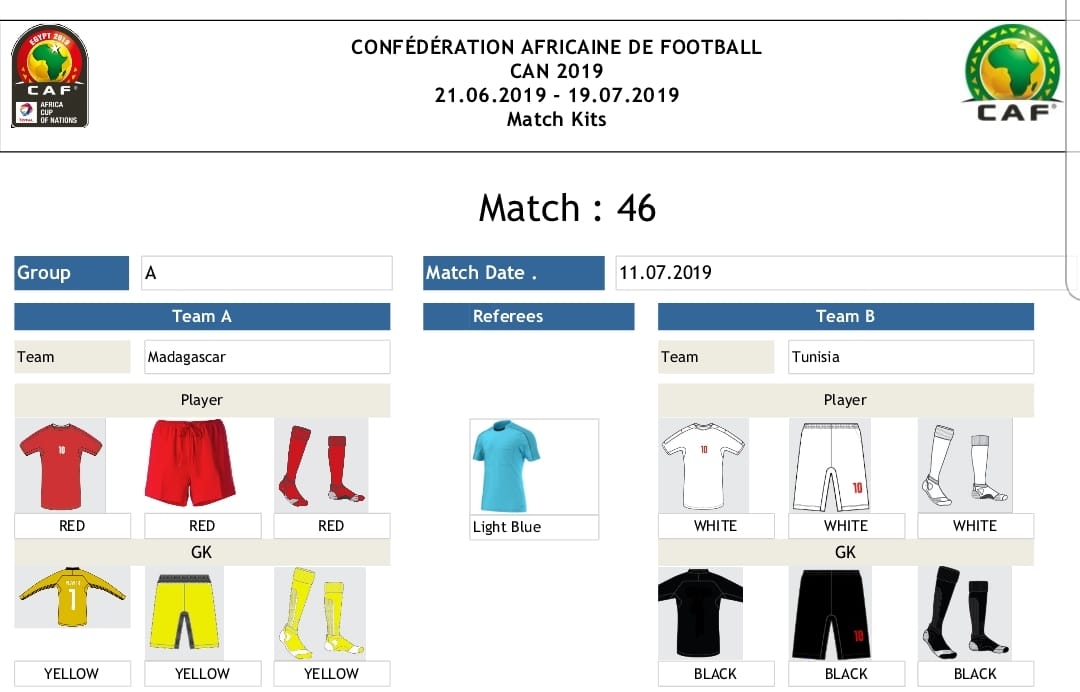Click the Tunisia white shorts image
1080x692 pixels.
pyautogui.click(x=830, y=465)
